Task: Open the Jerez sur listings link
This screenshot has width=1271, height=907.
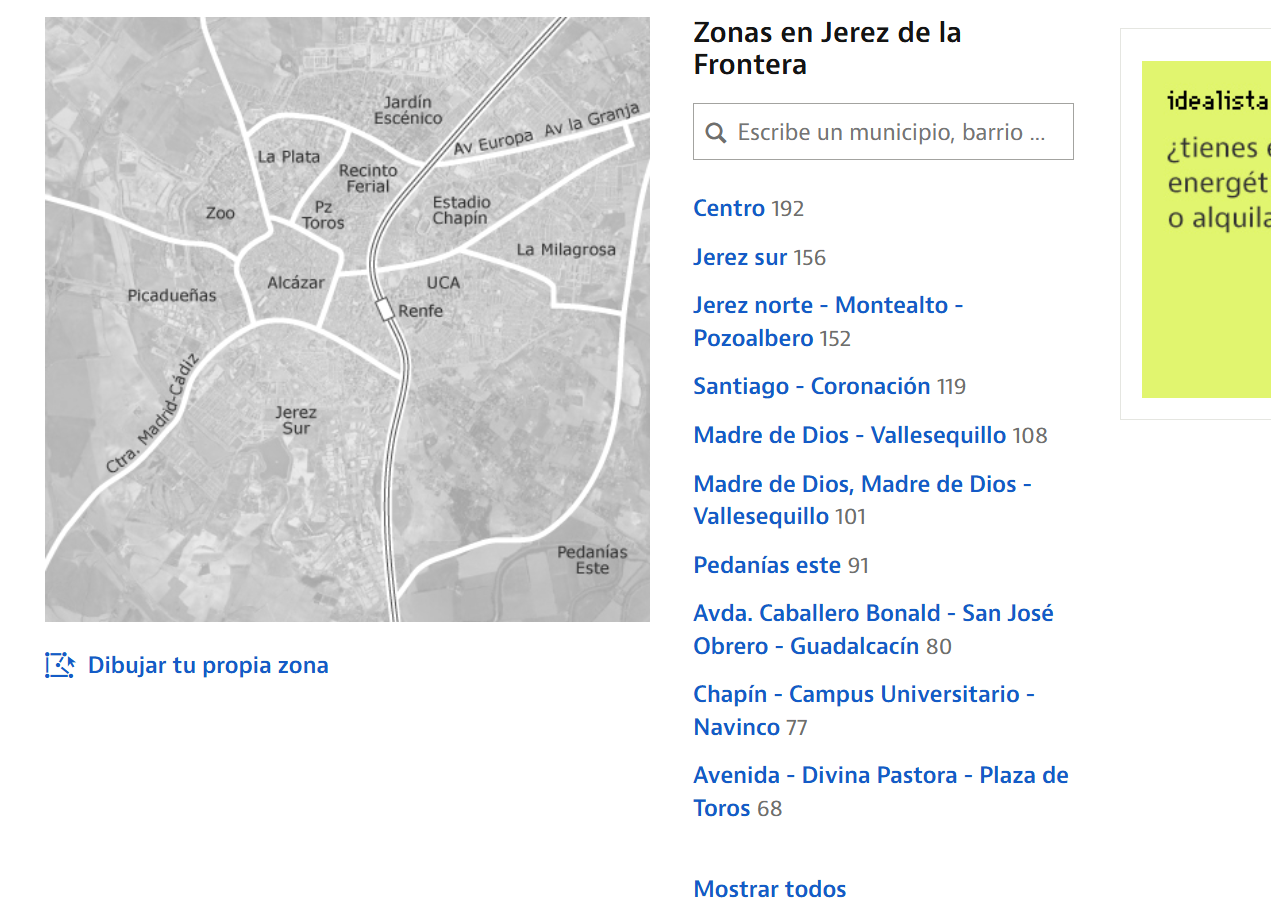Action: tap(740, 257)
